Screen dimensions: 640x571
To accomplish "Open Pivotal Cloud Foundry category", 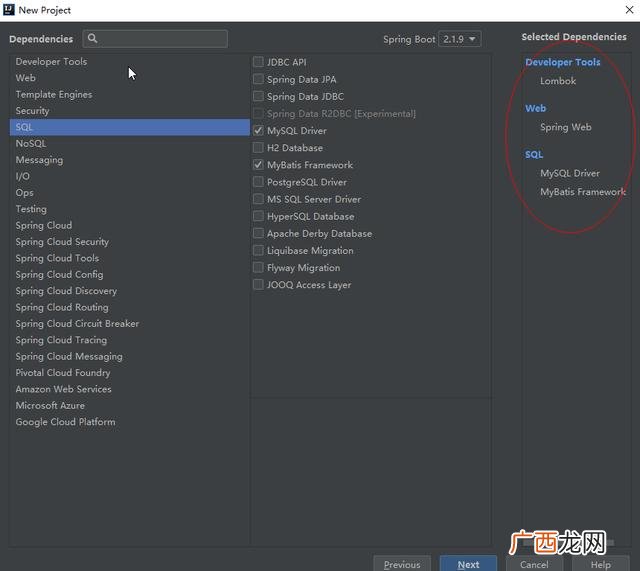I will 129,373.
